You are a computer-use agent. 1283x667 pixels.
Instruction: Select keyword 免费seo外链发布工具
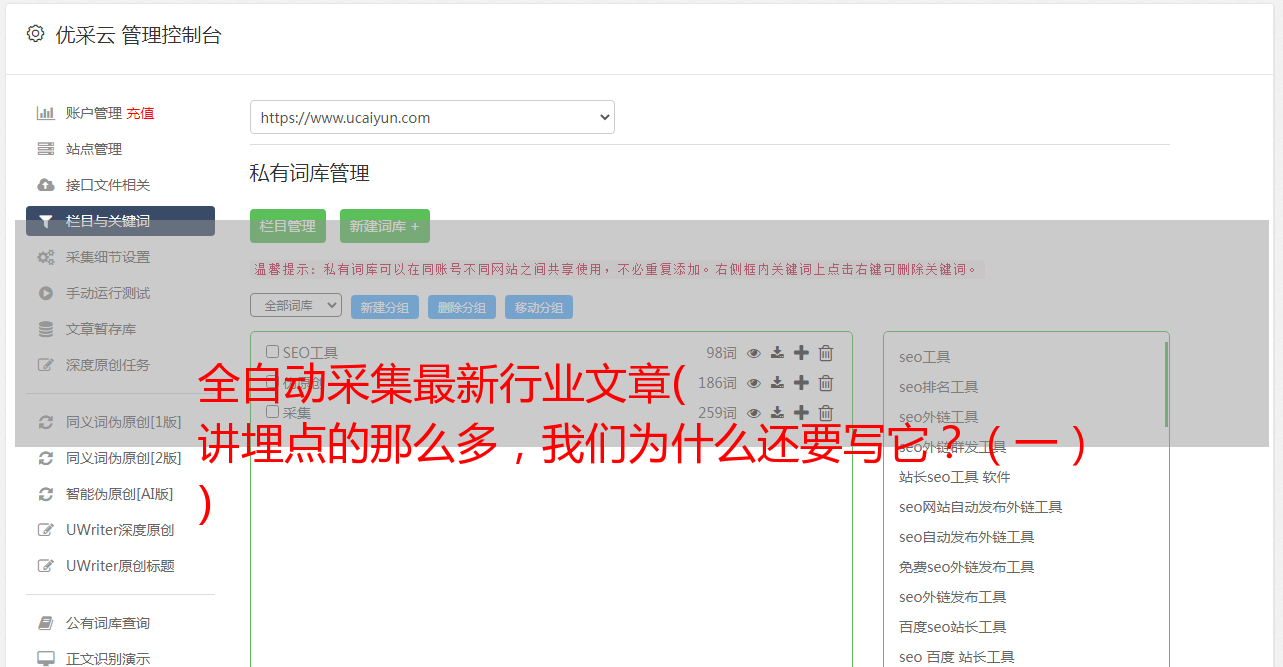point(966,567)
